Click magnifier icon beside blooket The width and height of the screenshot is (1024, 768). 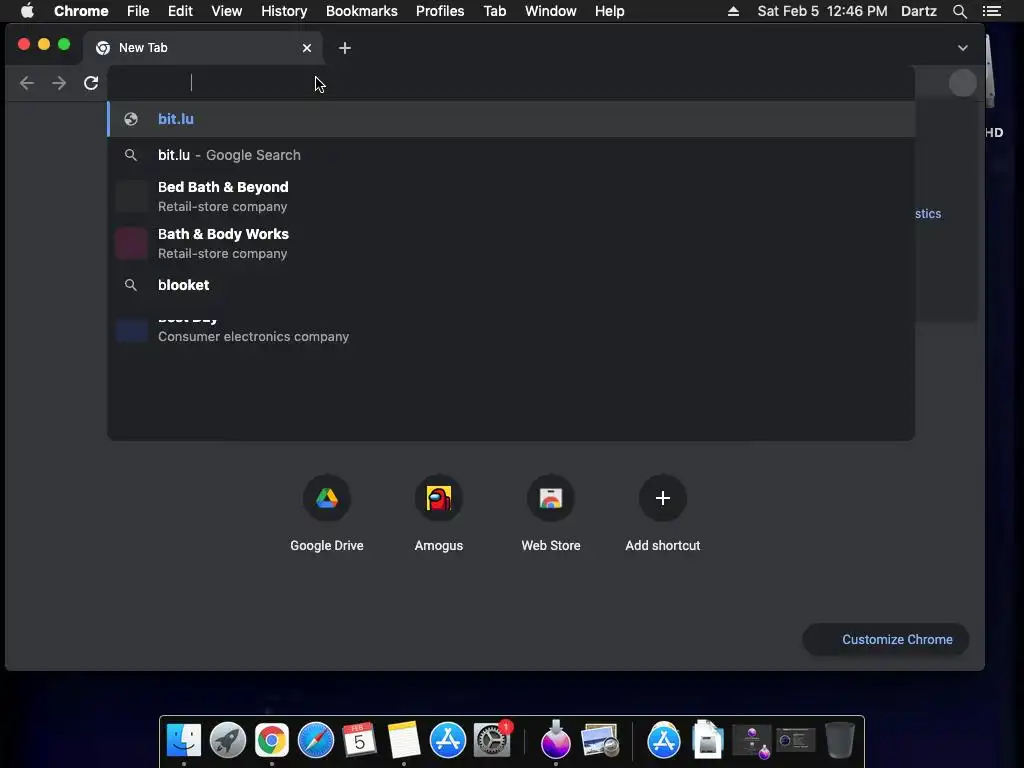(131, 285)
